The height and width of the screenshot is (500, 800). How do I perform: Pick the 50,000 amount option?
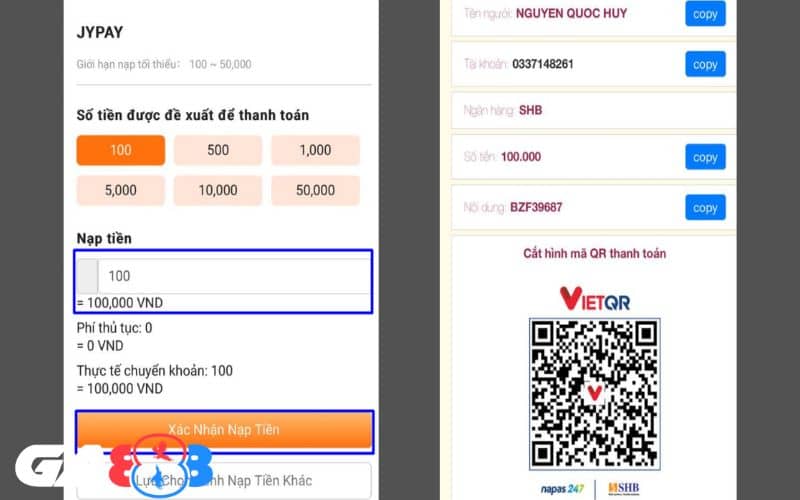315,190
